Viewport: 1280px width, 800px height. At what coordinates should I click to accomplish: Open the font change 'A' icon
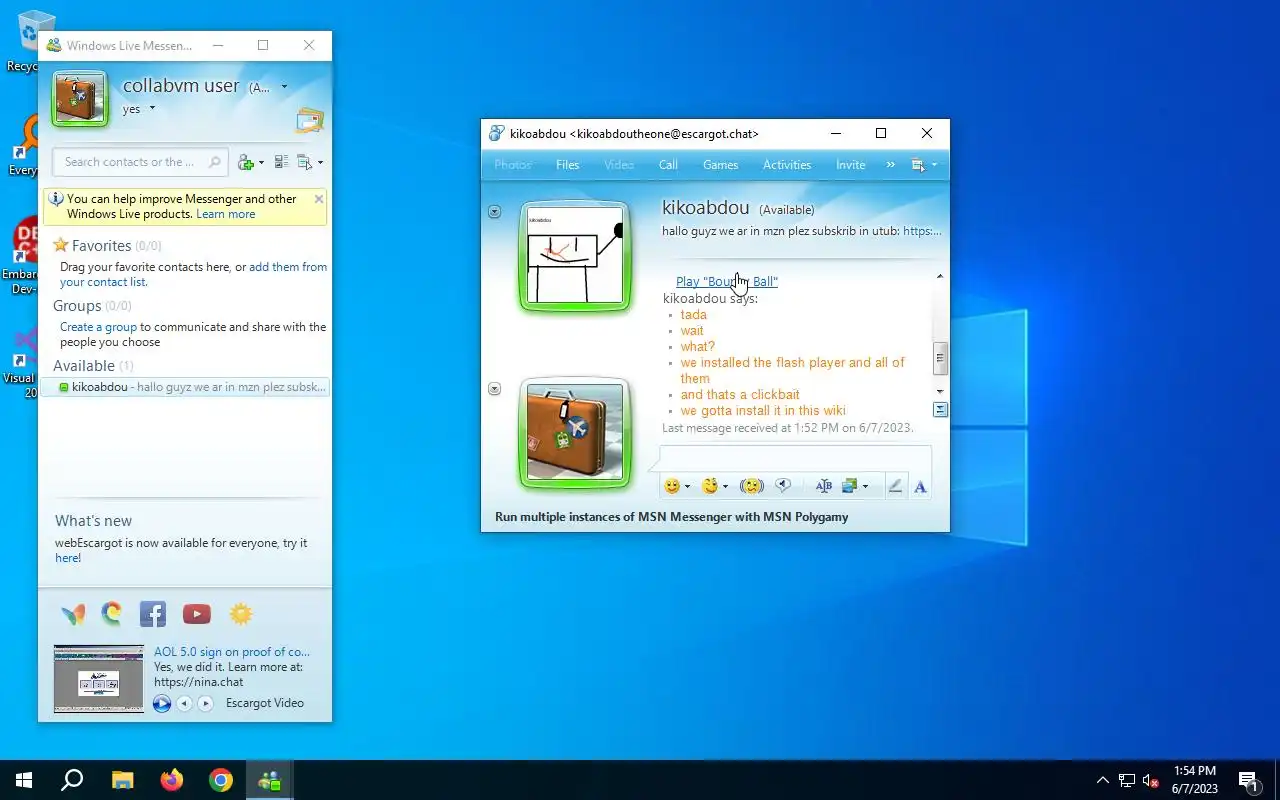920,486
